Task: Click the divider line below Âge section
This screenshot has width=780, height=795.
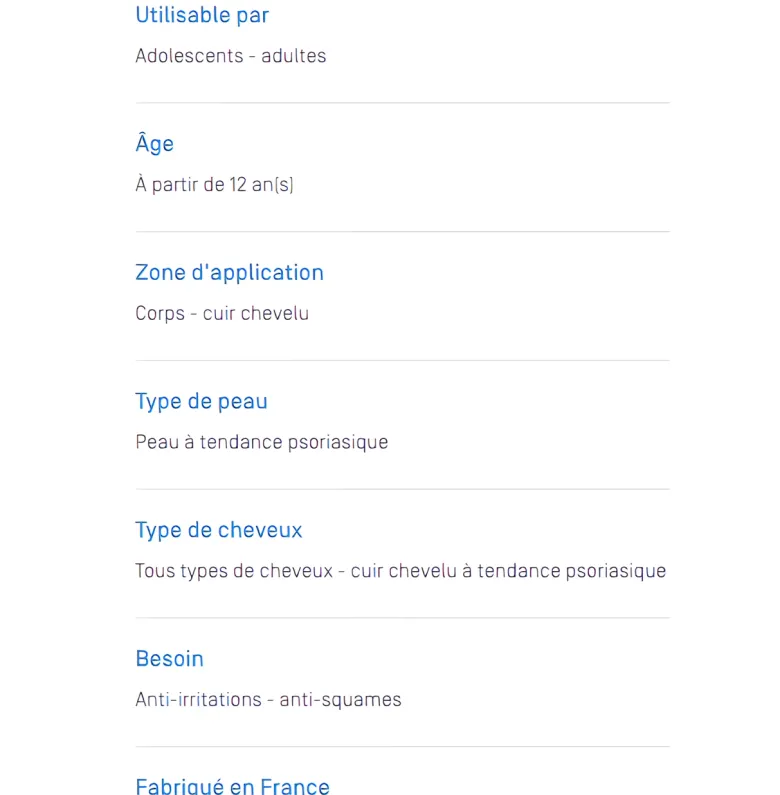Action: 403,232
